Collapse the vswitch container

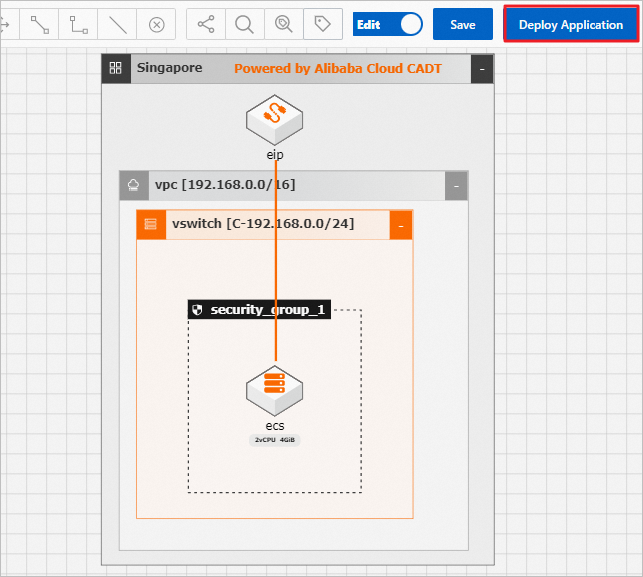click(x=401, y=225)
